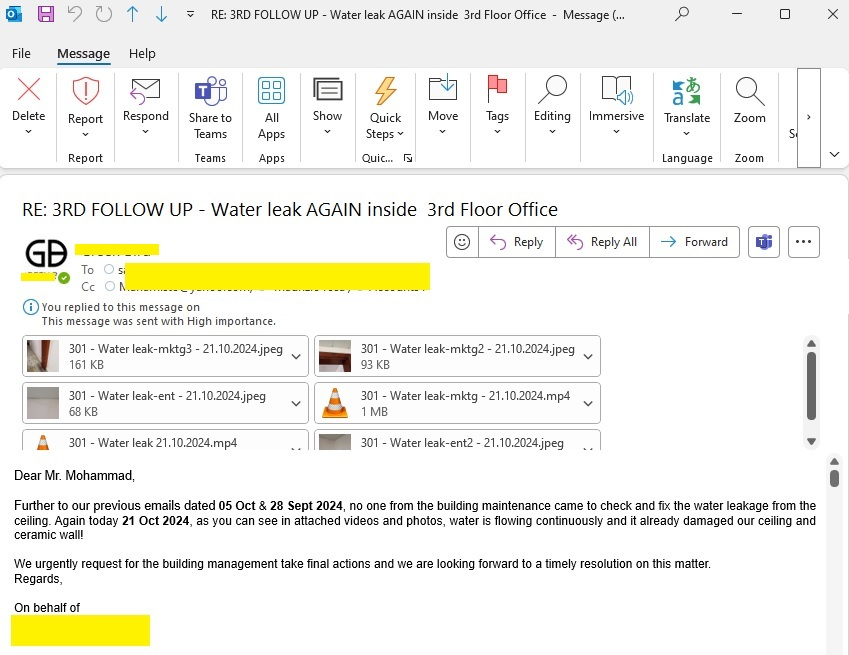Open the Help tab
The width and height of the screenshot is (849, 655).
tap(142, 54)
